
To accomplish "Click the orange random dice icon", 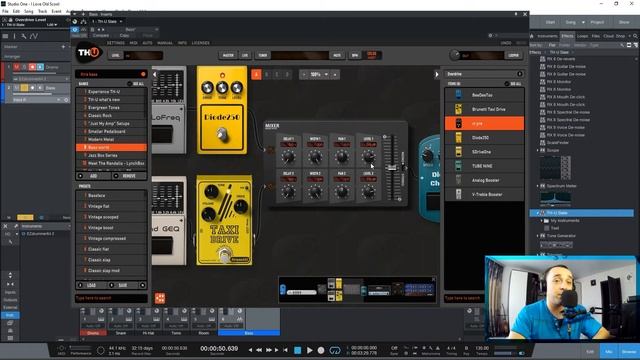I will click(x=160, y=298).
